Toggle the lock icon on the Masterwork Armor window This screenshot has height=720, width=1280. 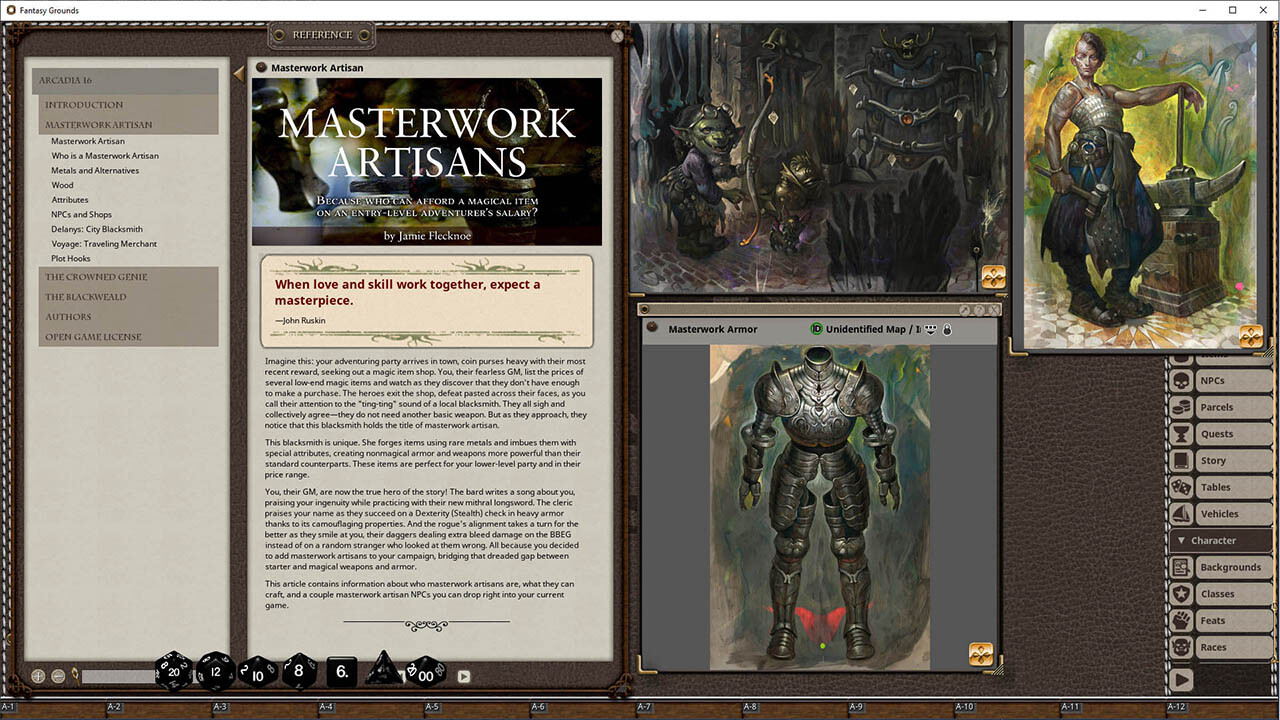[x=946, y=329]
